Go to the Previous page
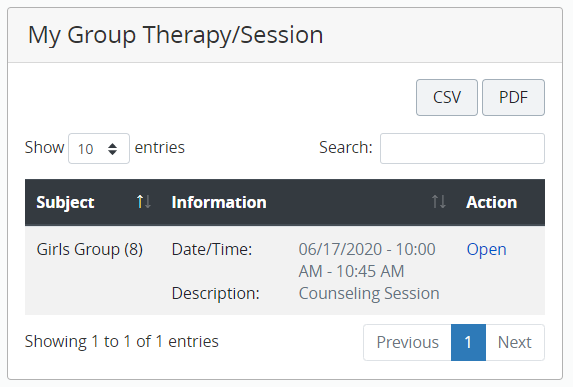 [x=407, y=342]
